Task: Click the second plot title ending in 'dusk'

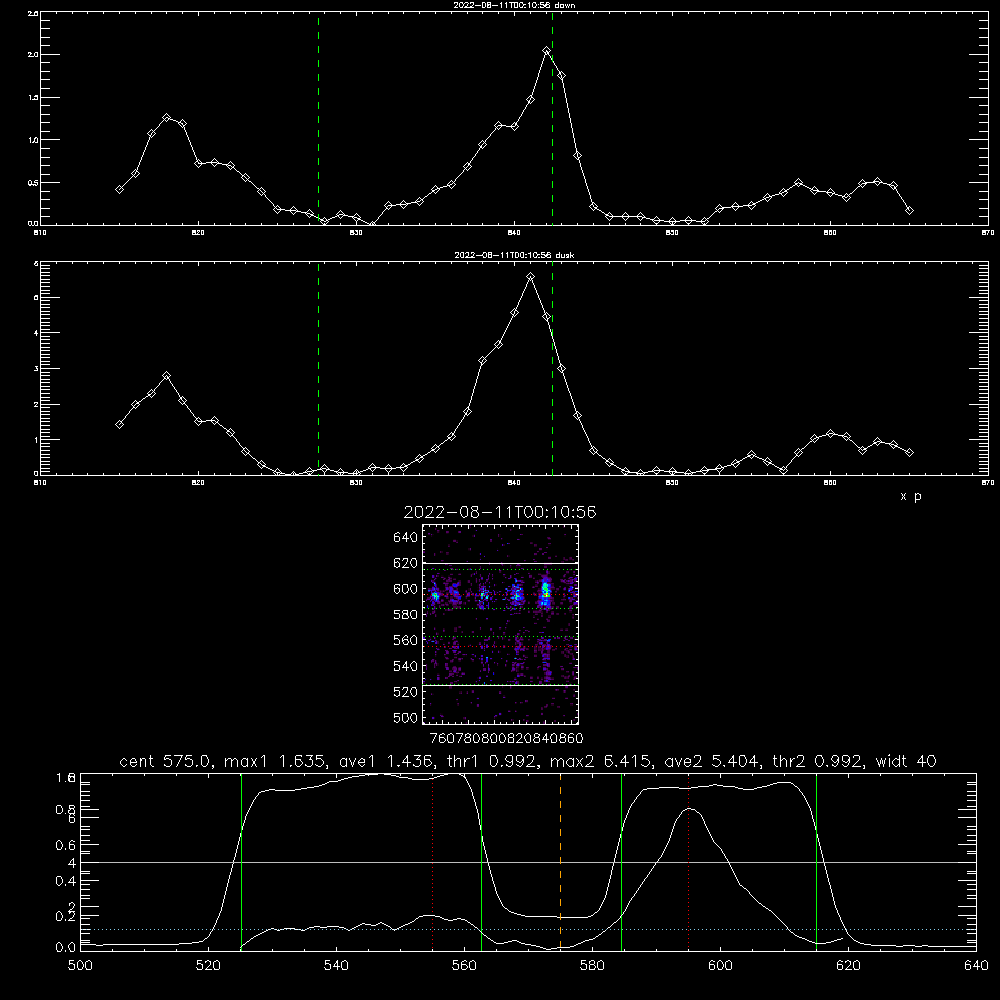Action: coord(514,255)
